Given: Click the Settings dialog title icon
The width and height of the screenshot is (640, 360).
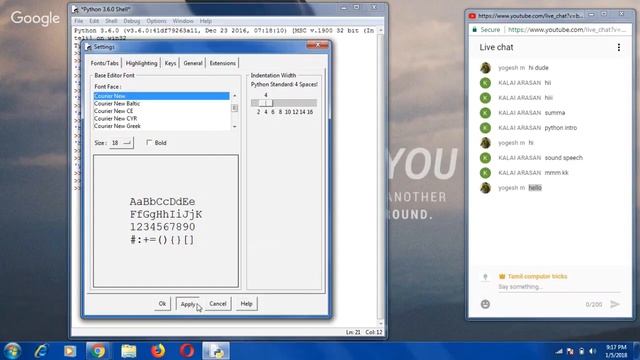Looking at the screenshot, I should tap(88, 47).
